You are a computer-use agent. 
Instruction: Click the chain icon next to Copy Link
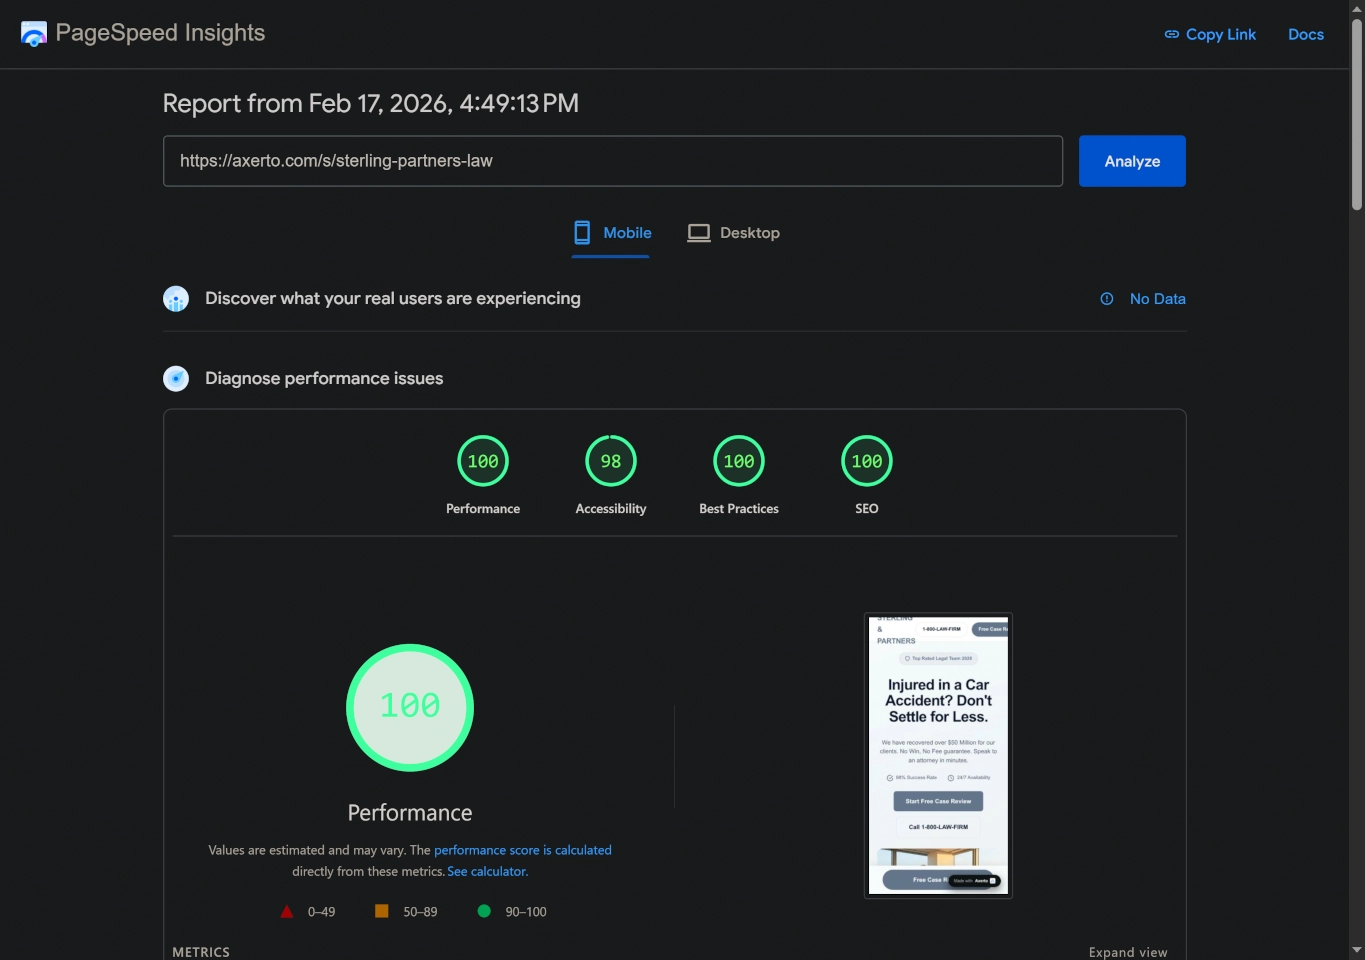pyautogui.click(x=1170, y=33)
